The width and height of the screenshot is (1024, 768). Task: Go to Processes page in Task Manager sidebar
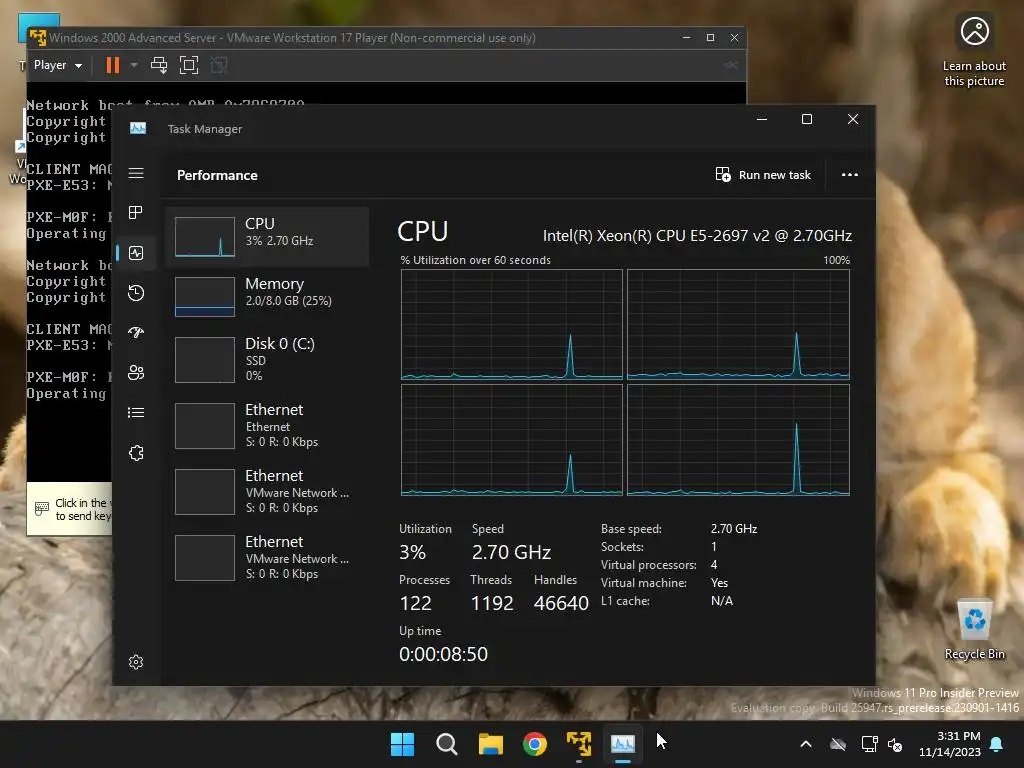[x=136, y=213]
